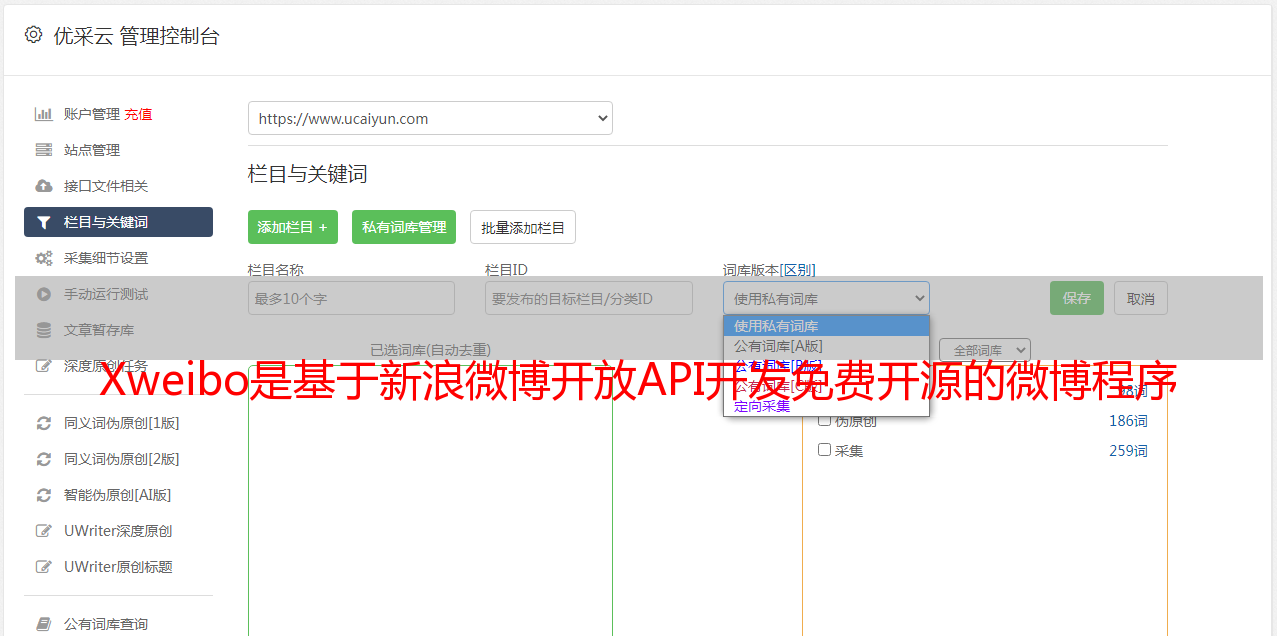
Task: Open the [区别] link beside 词库版本
Action: (798, 270)
